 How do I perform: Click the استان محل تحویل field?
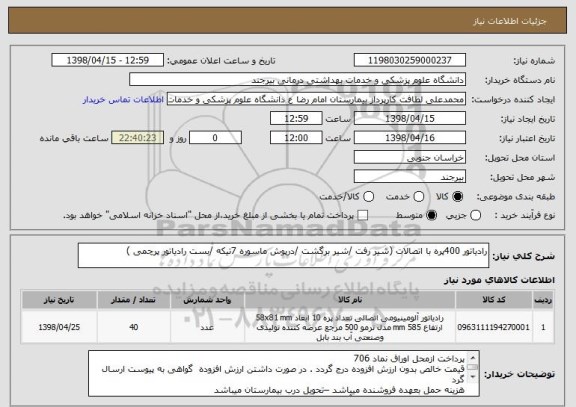(x=410, y=158)
